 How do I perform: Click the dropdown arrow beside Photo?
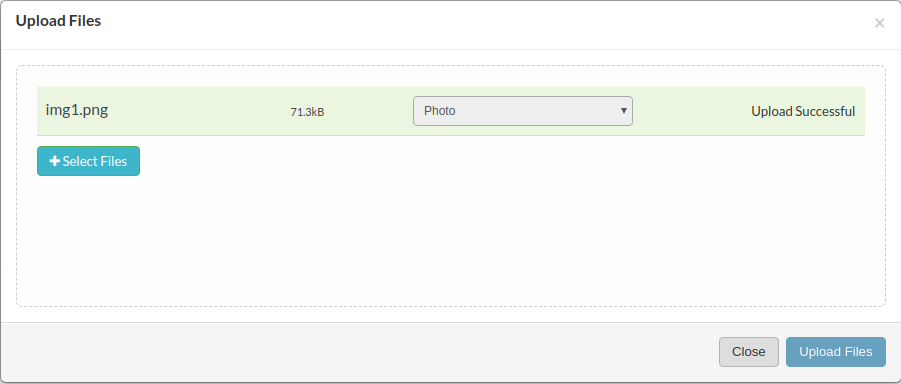click(x=623, y=111)
